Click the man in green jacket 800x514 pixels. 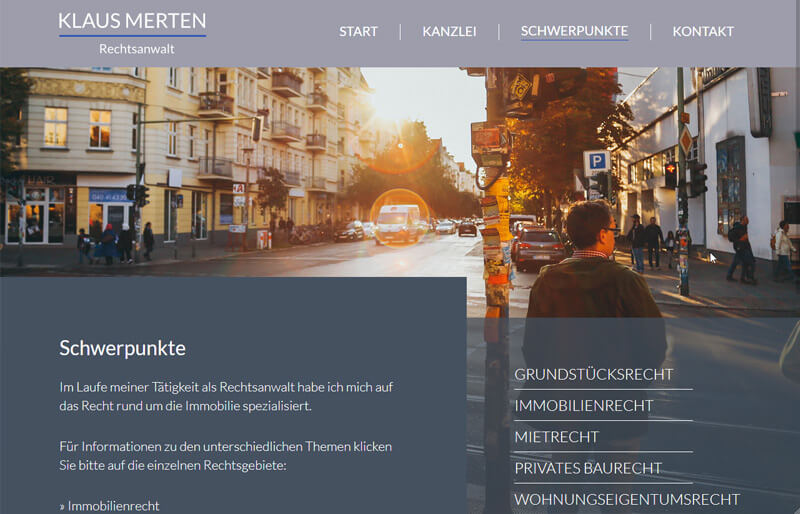point(594,286)
